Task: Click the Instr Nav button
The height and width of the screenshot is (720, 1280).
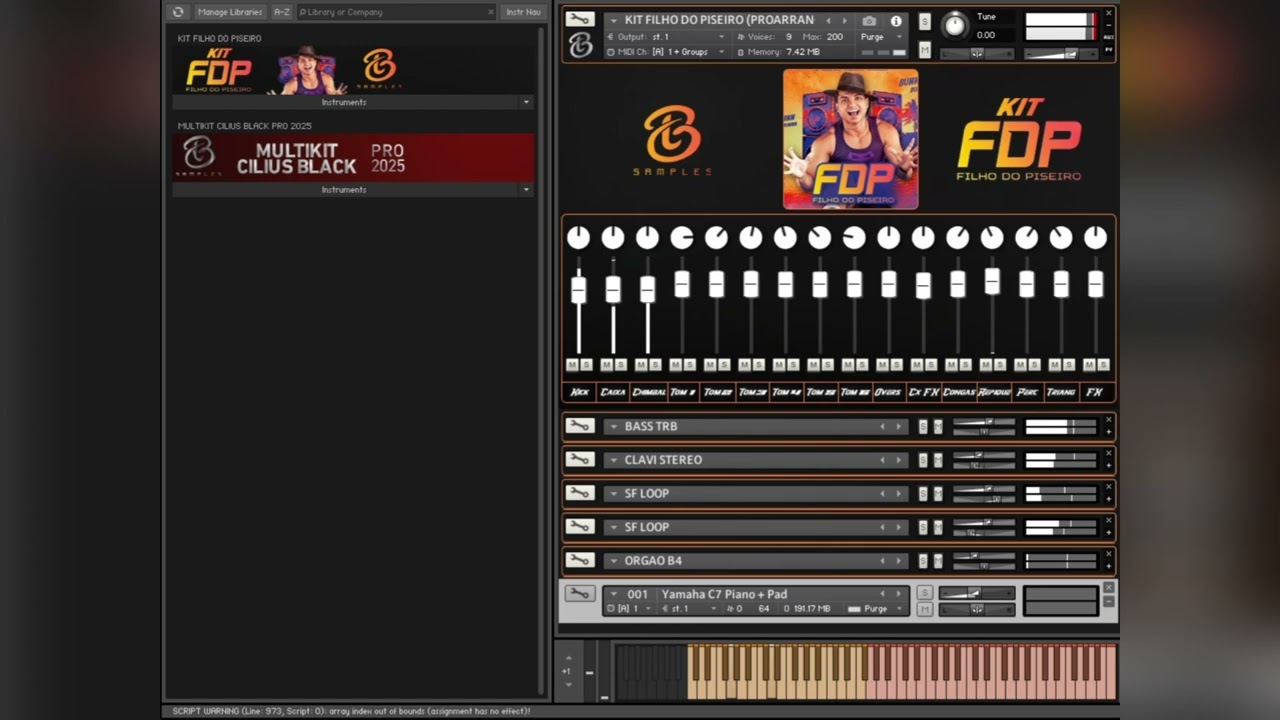Action: 523,12
